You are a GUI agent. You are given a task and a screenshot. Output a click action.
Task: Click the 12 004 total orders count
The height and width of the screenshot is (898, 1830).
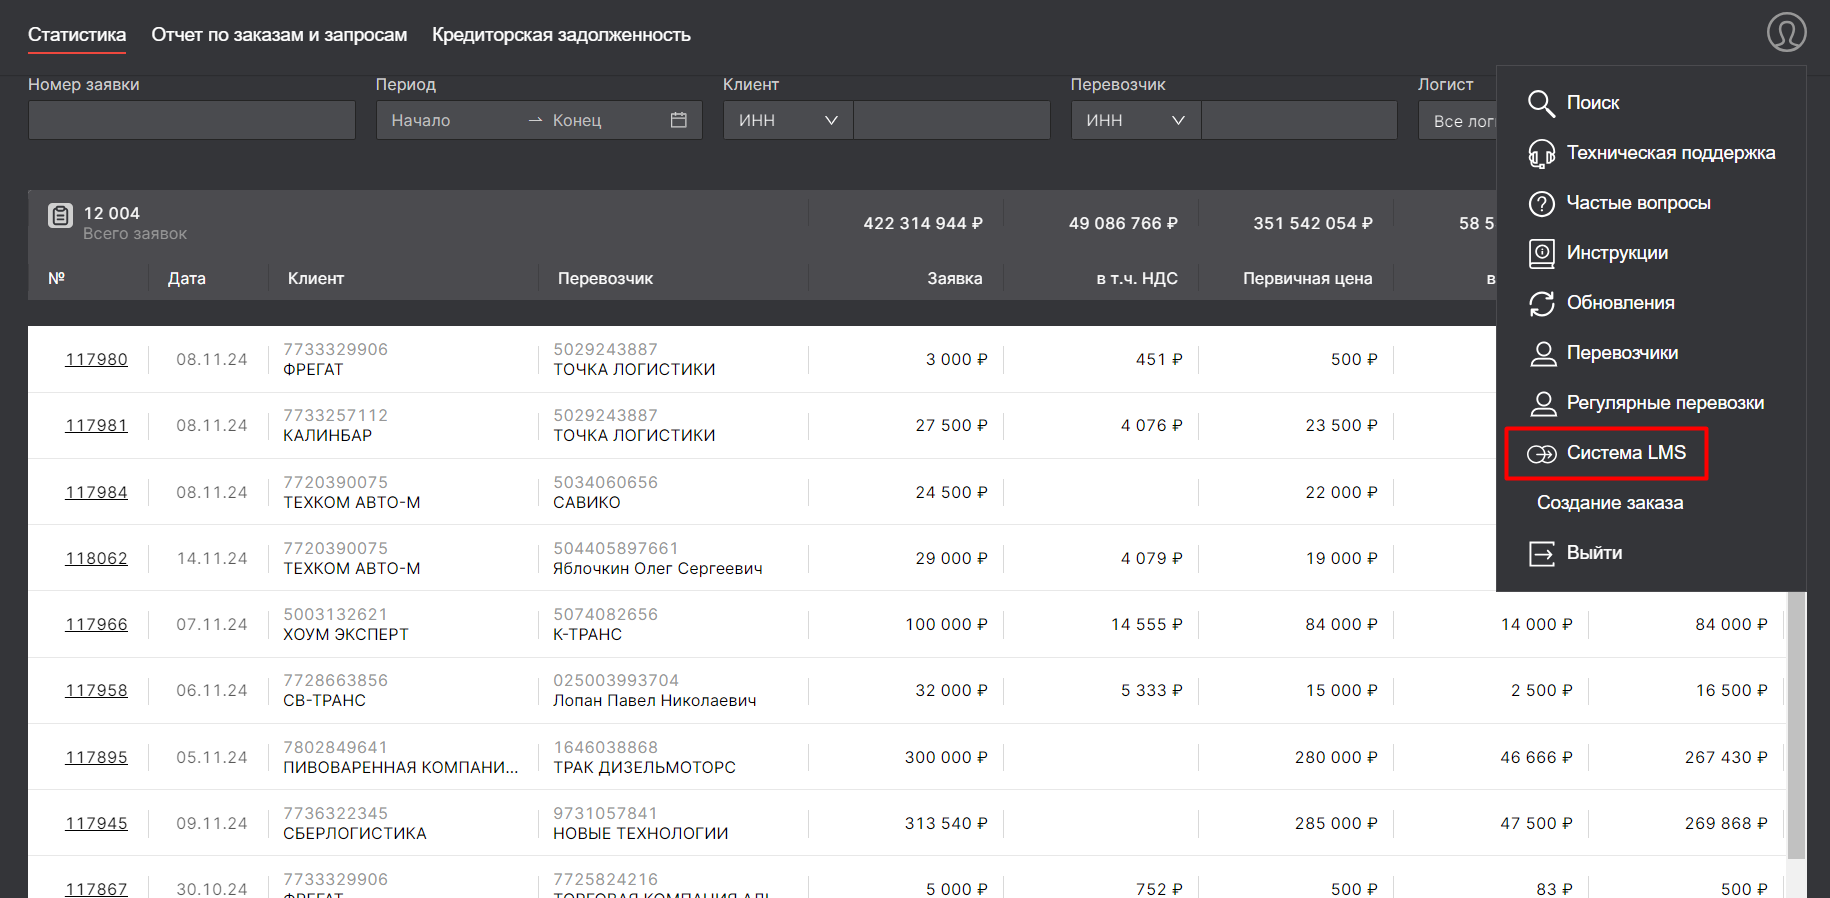click(x=111, y=213)
